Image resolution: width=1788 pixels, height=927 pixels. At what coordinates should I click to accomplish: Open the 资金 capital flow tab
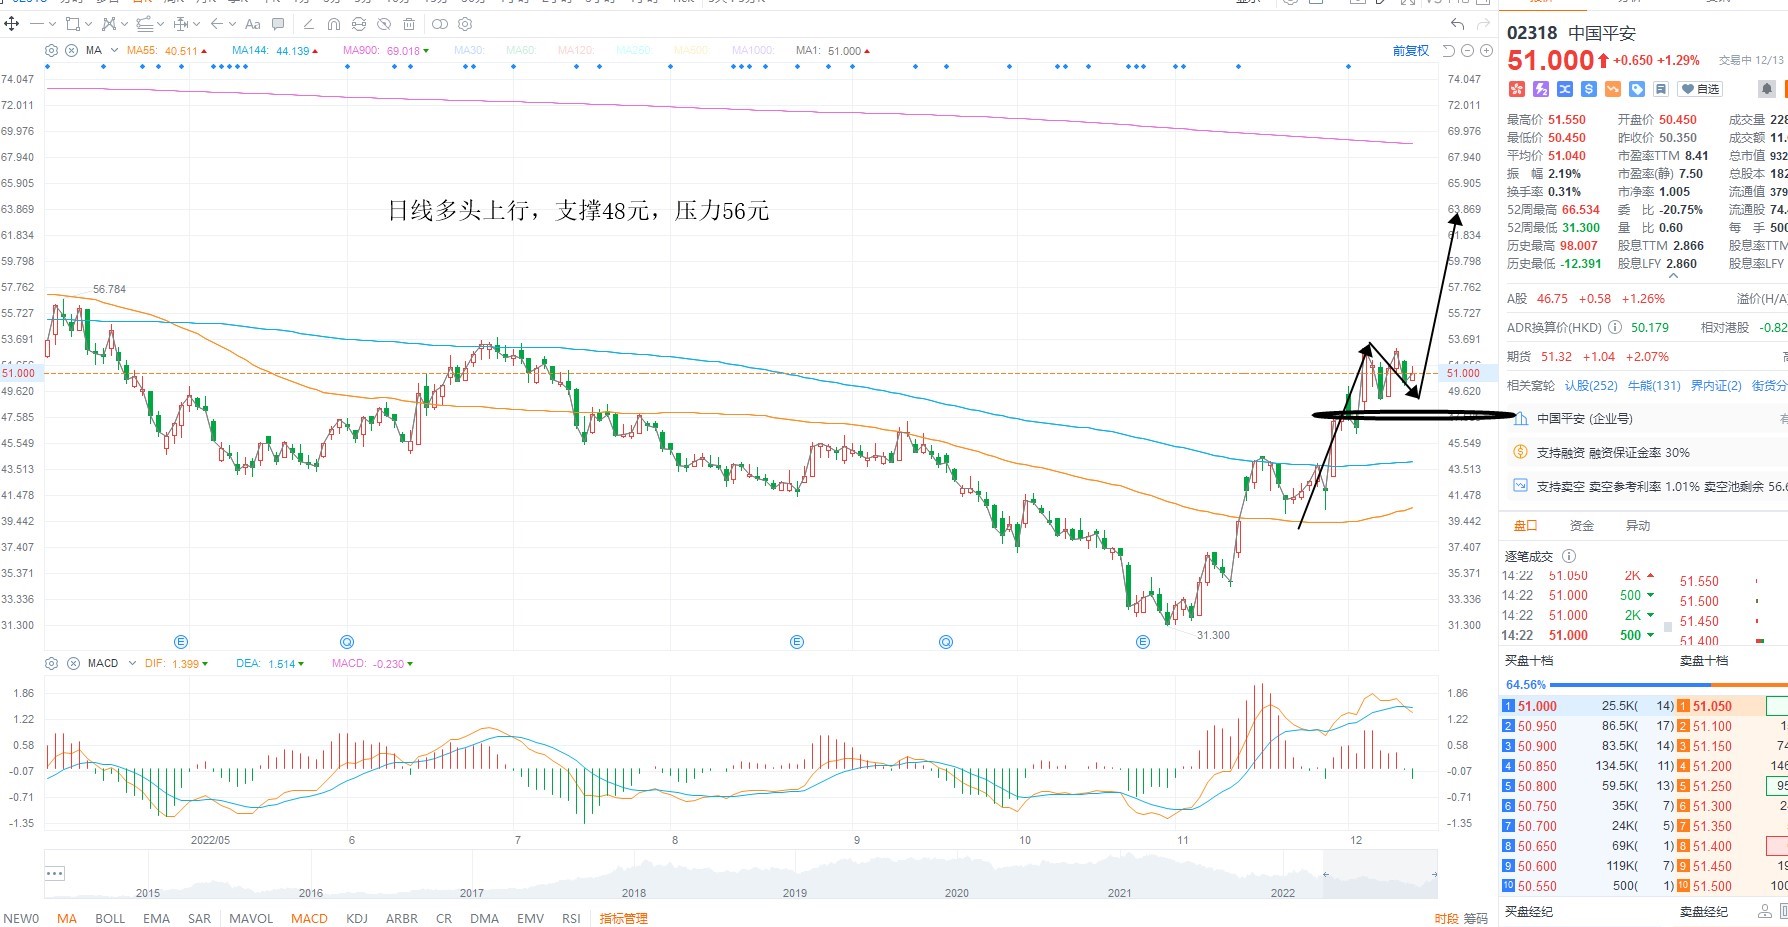(1582, 525)
